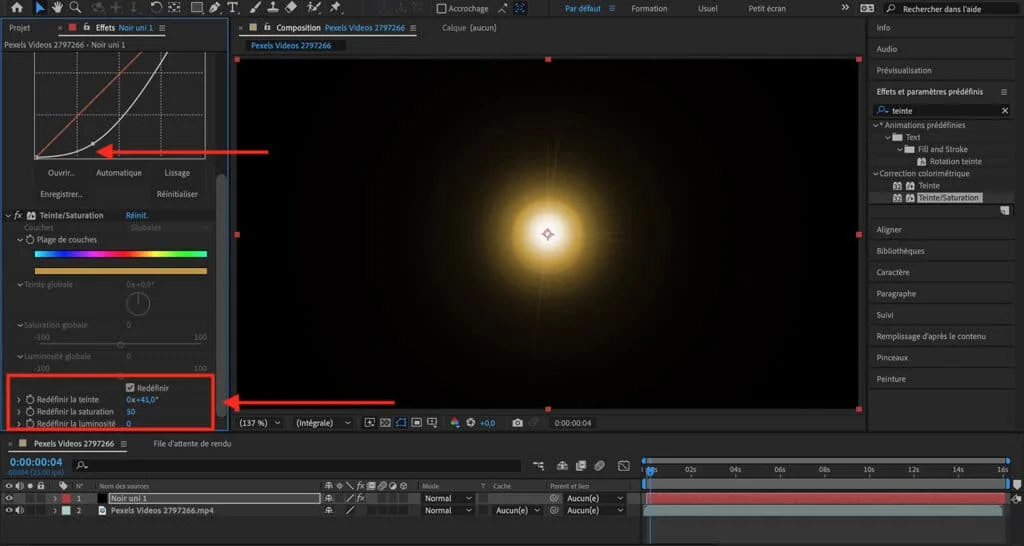Click the Ouvrir... curves button
Screen dimensions: 1024x546
[61, 173]
